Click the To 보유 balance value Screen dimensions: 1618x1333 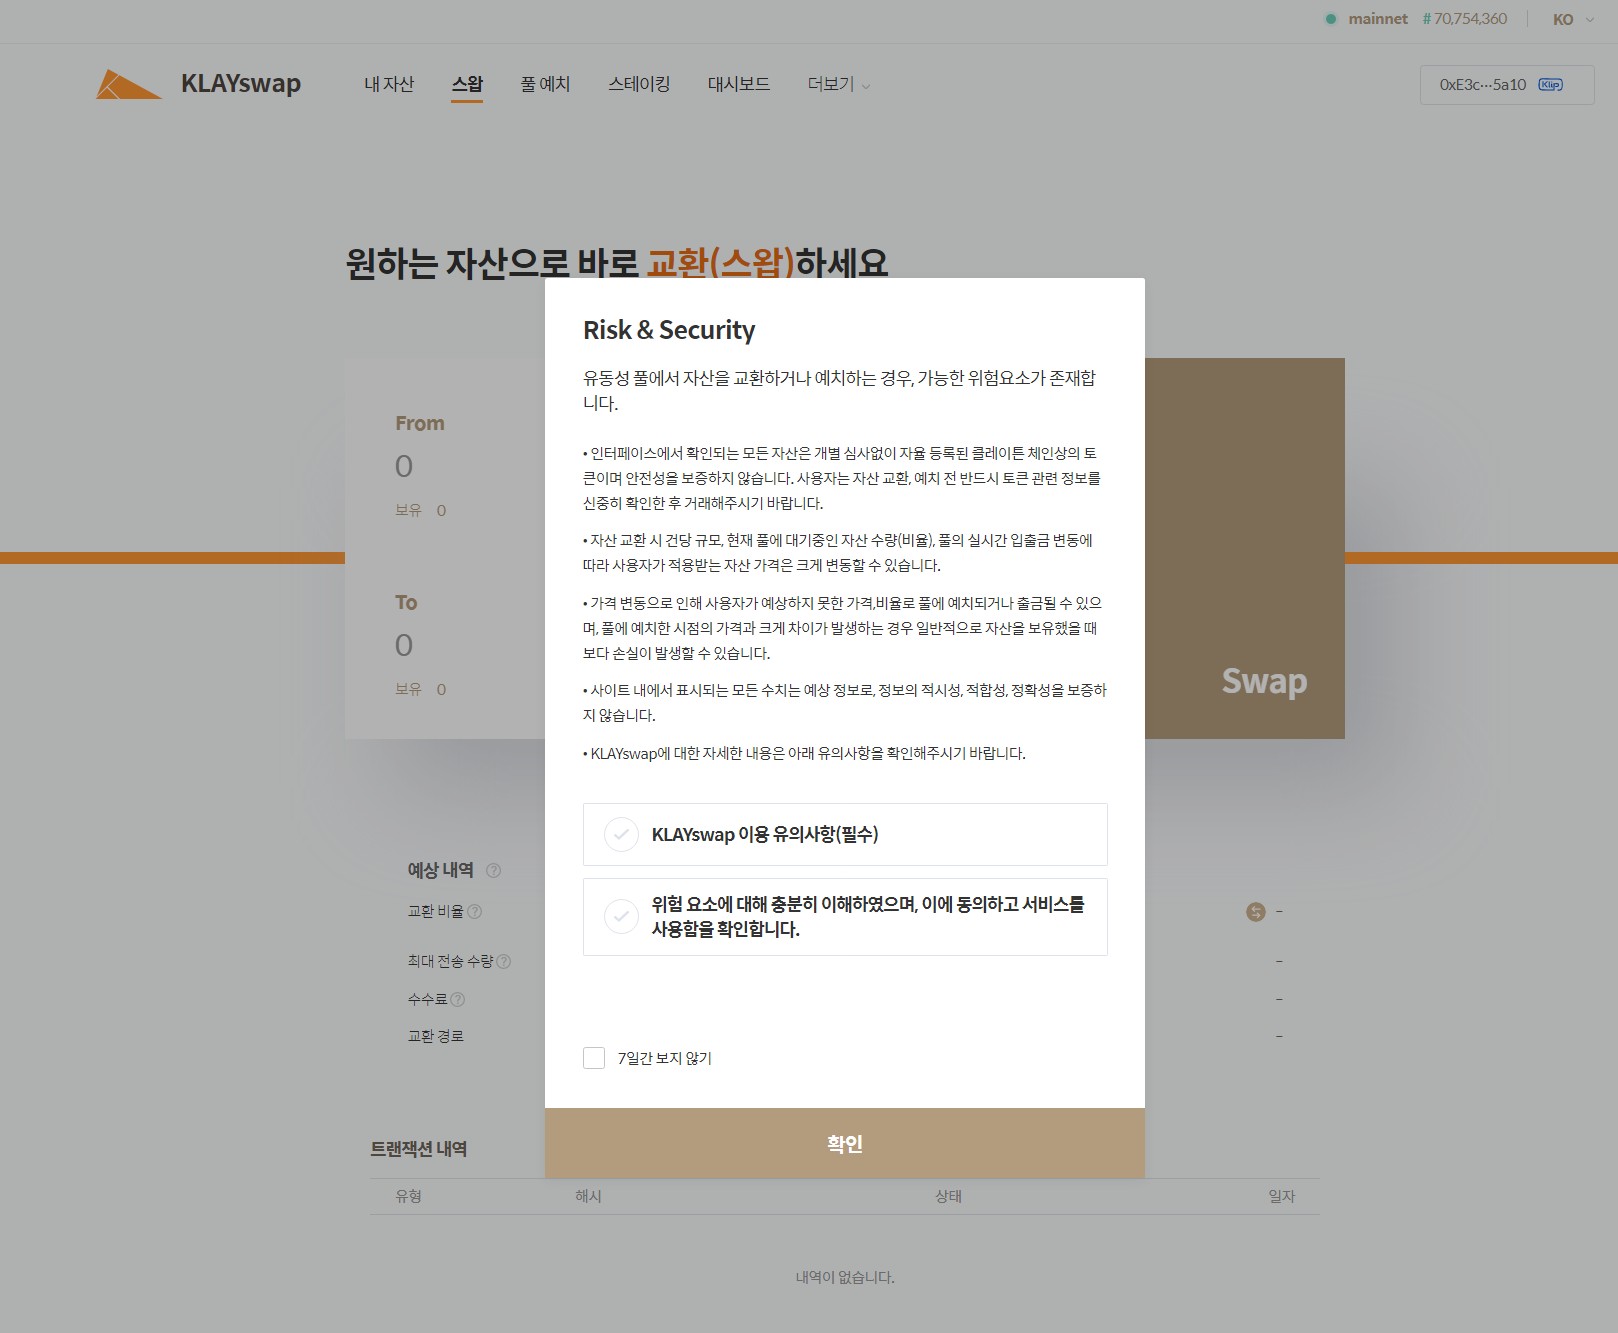coord(441,690)
